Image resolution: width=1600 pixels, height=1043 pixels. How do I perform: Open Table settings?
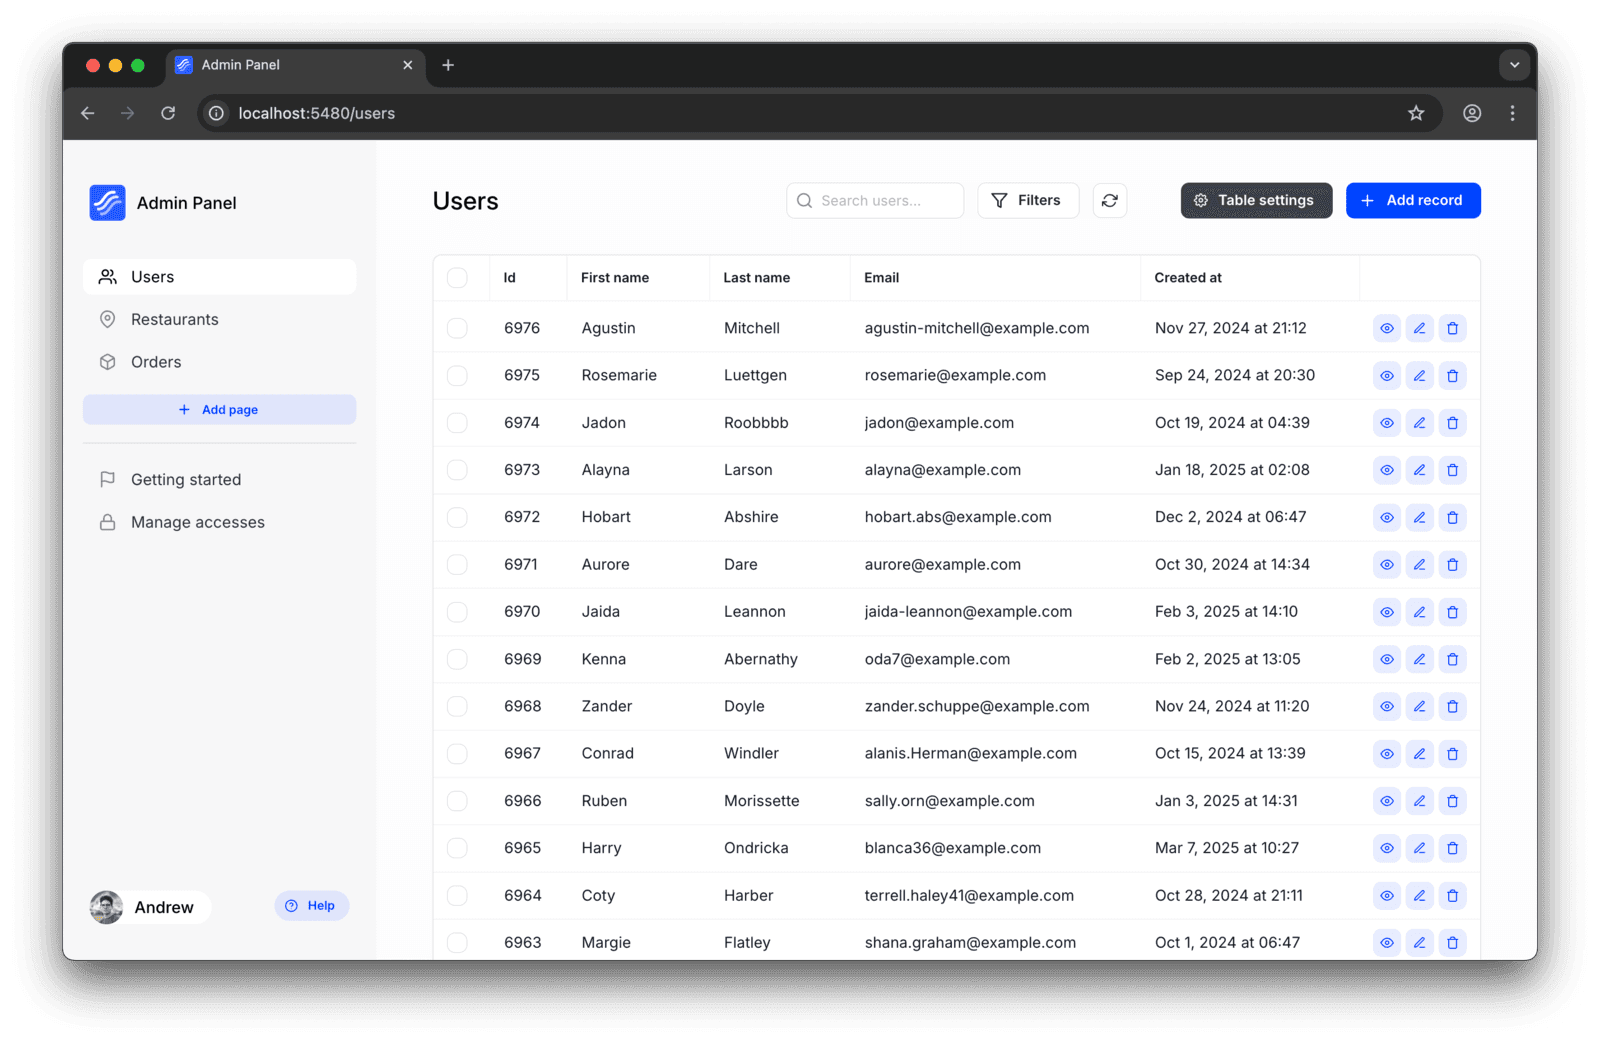click(x=1256, y=201)
